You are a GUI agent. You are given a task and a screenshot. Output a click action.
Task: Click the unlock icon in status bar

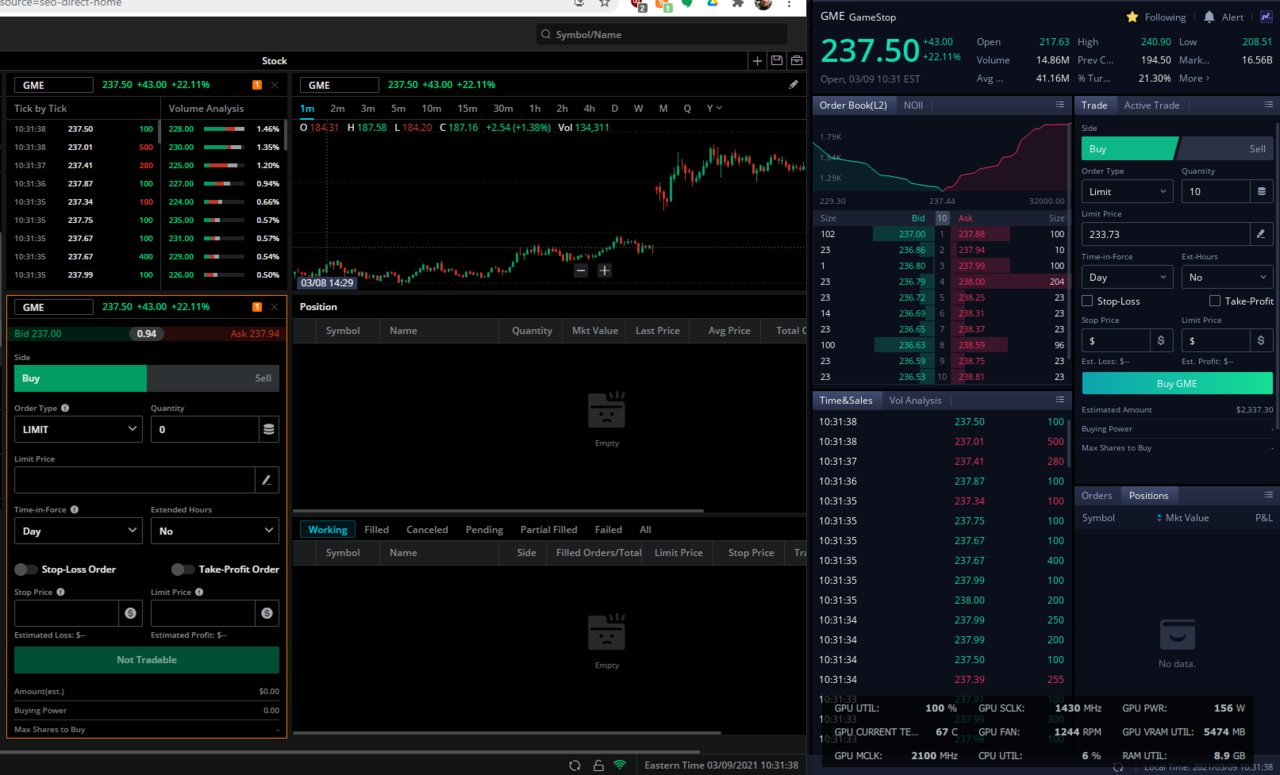pyautogui.click(x=598, y=765)
